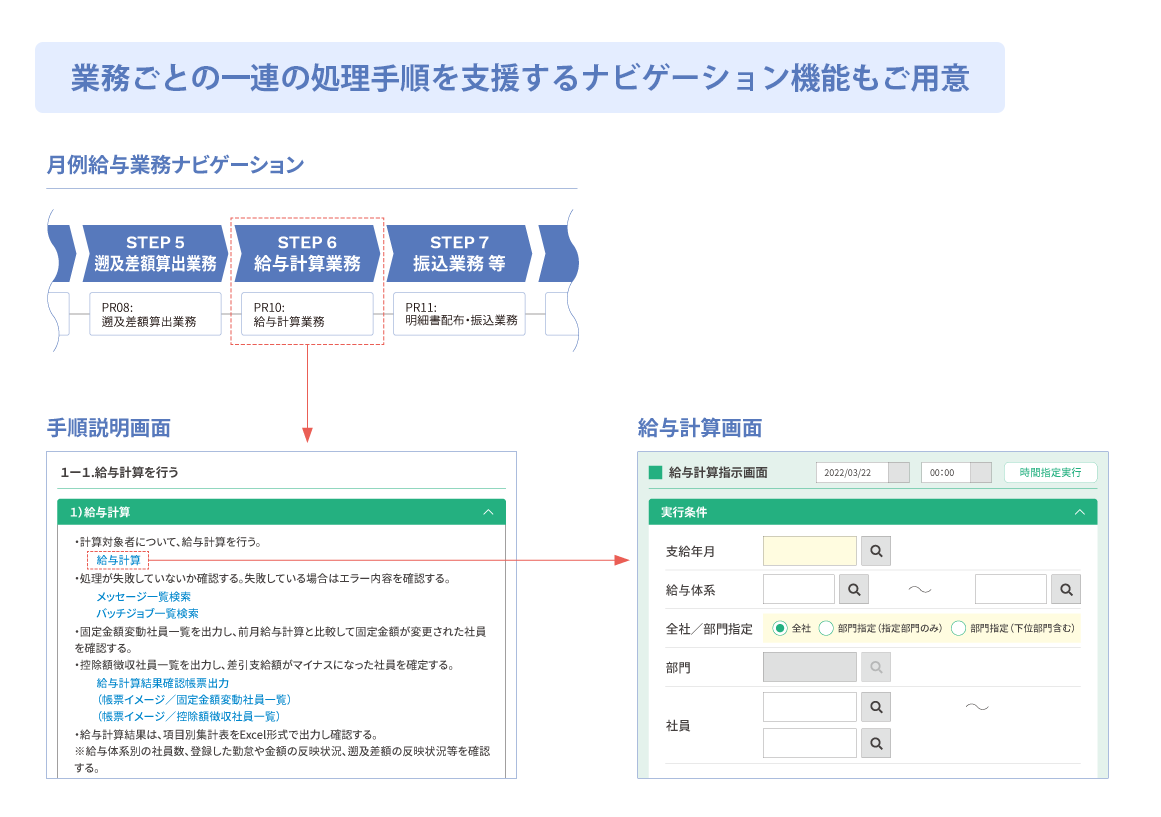Image resolution: width=1161 pixels, height=817 pixels.
Task: Click the search icon beside 支給年月 field
Action: coord(876,551)
